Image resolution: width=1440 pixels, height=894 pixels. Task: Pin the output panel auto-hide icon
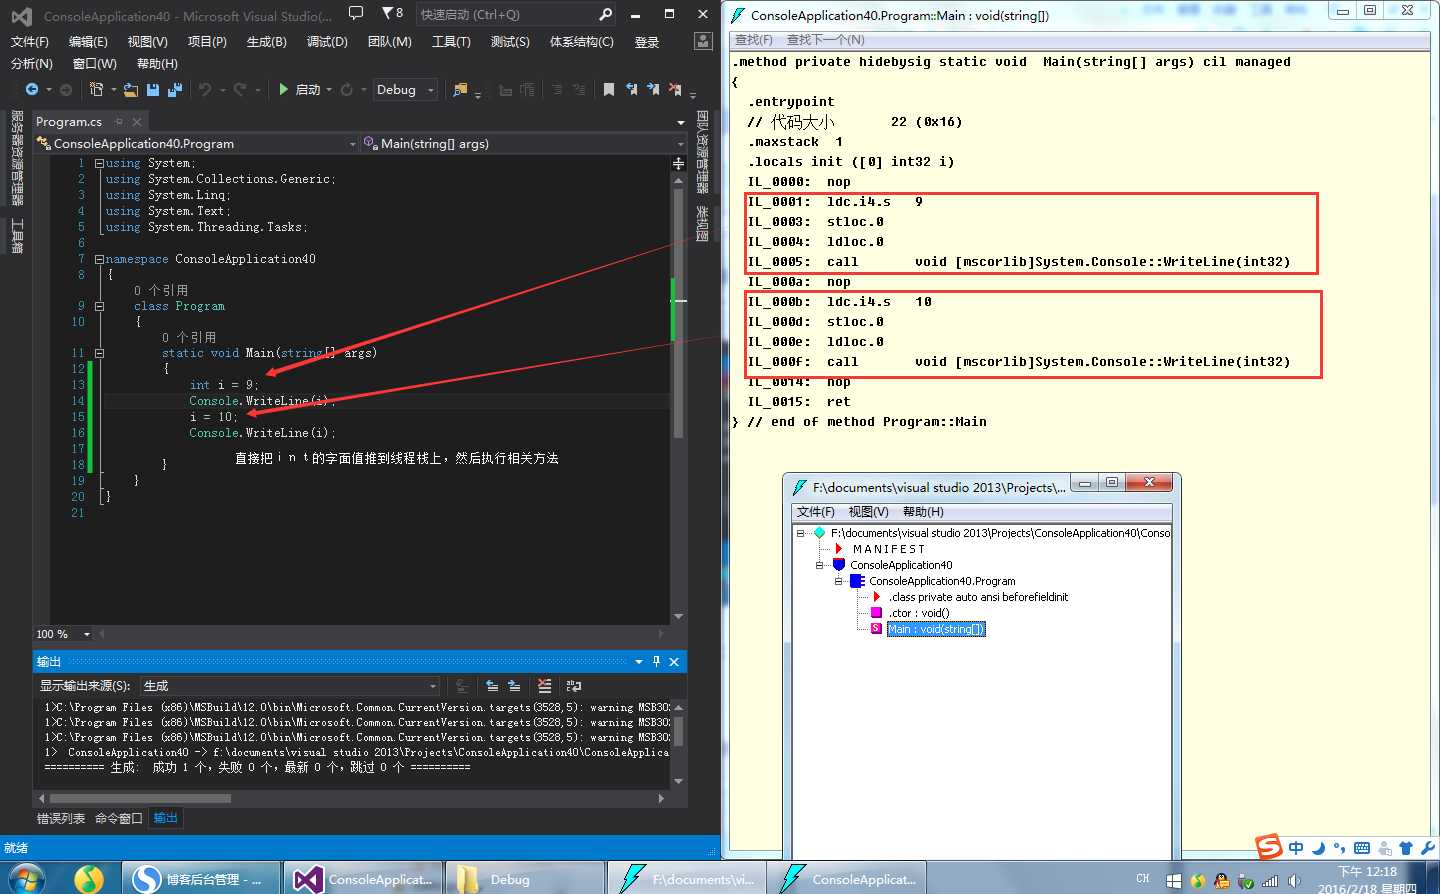coord(656,661)
